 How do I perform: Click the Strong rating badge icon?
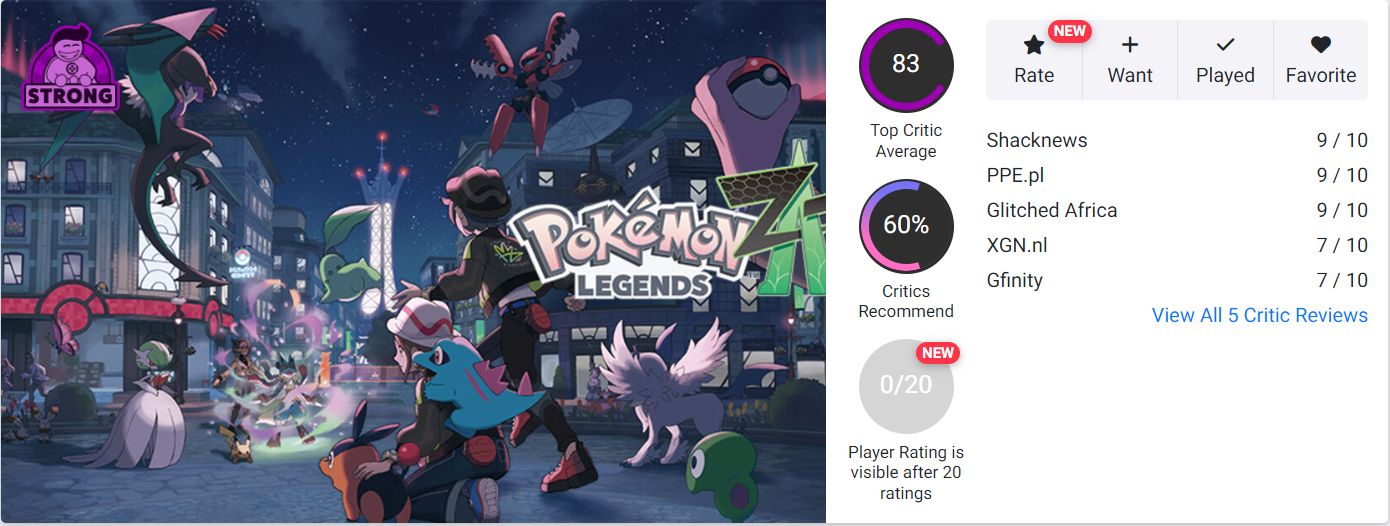pyautogui.click(x=71, y=69)
